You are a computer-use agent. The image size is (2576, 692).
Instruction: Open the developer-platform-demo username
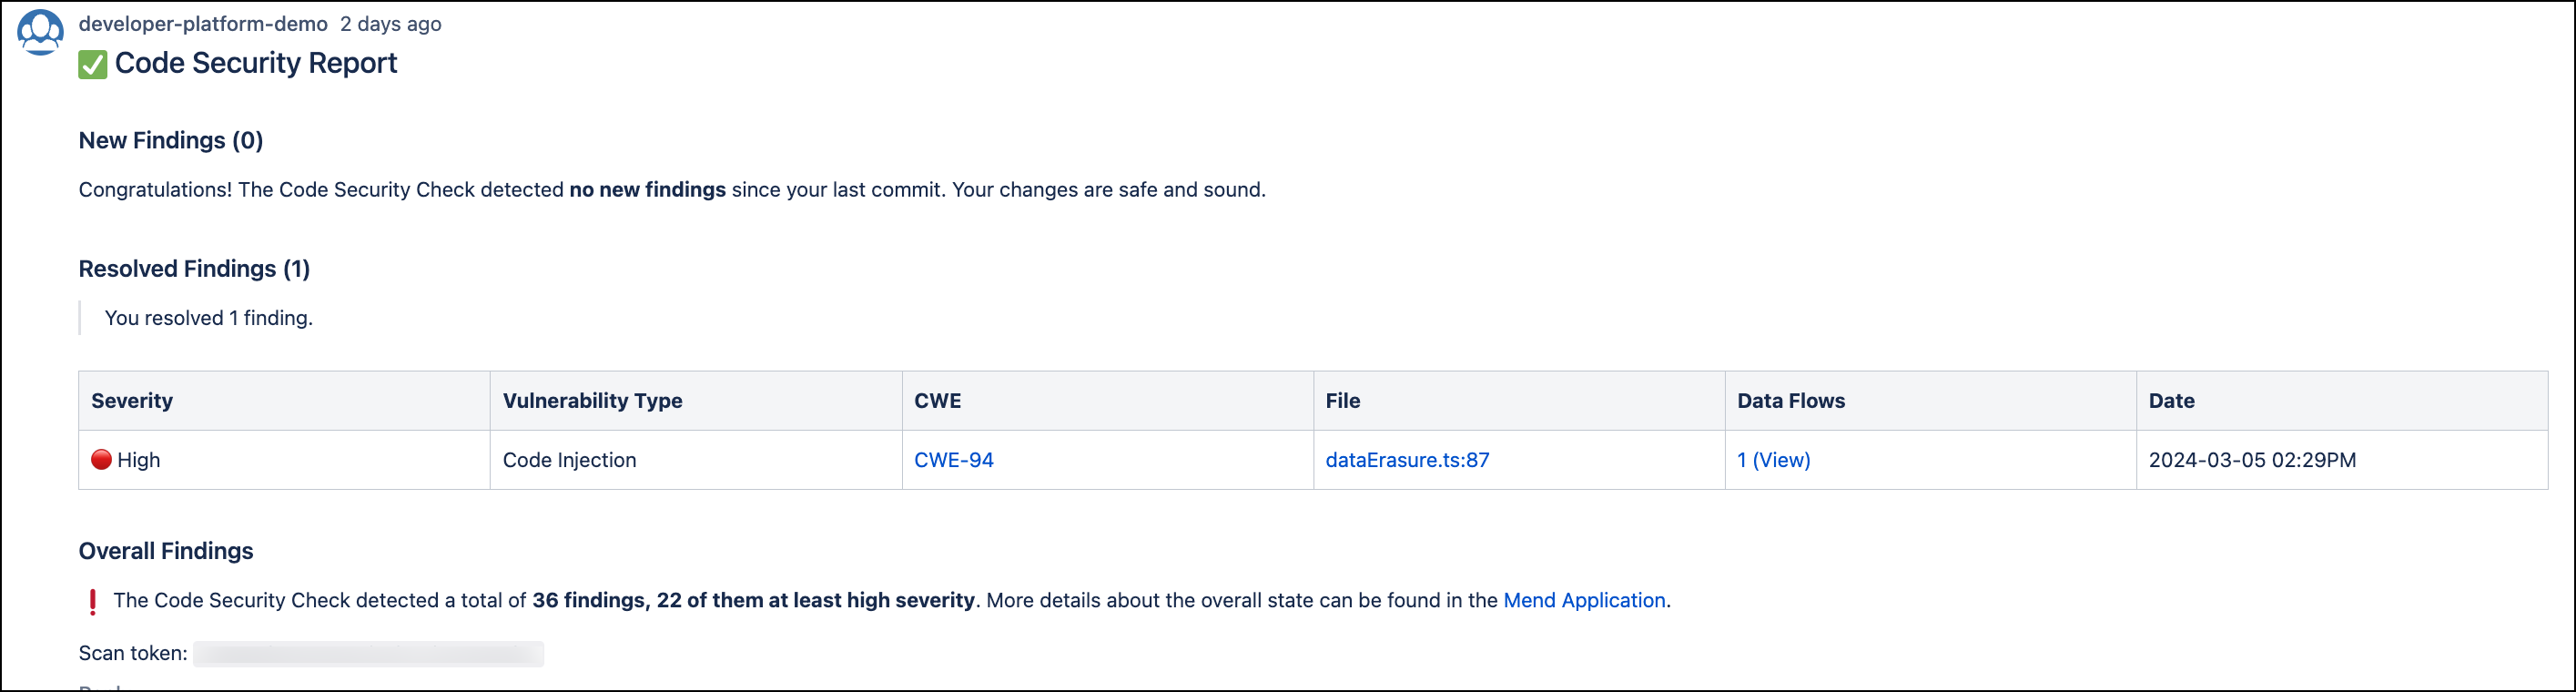coord(203,24)
